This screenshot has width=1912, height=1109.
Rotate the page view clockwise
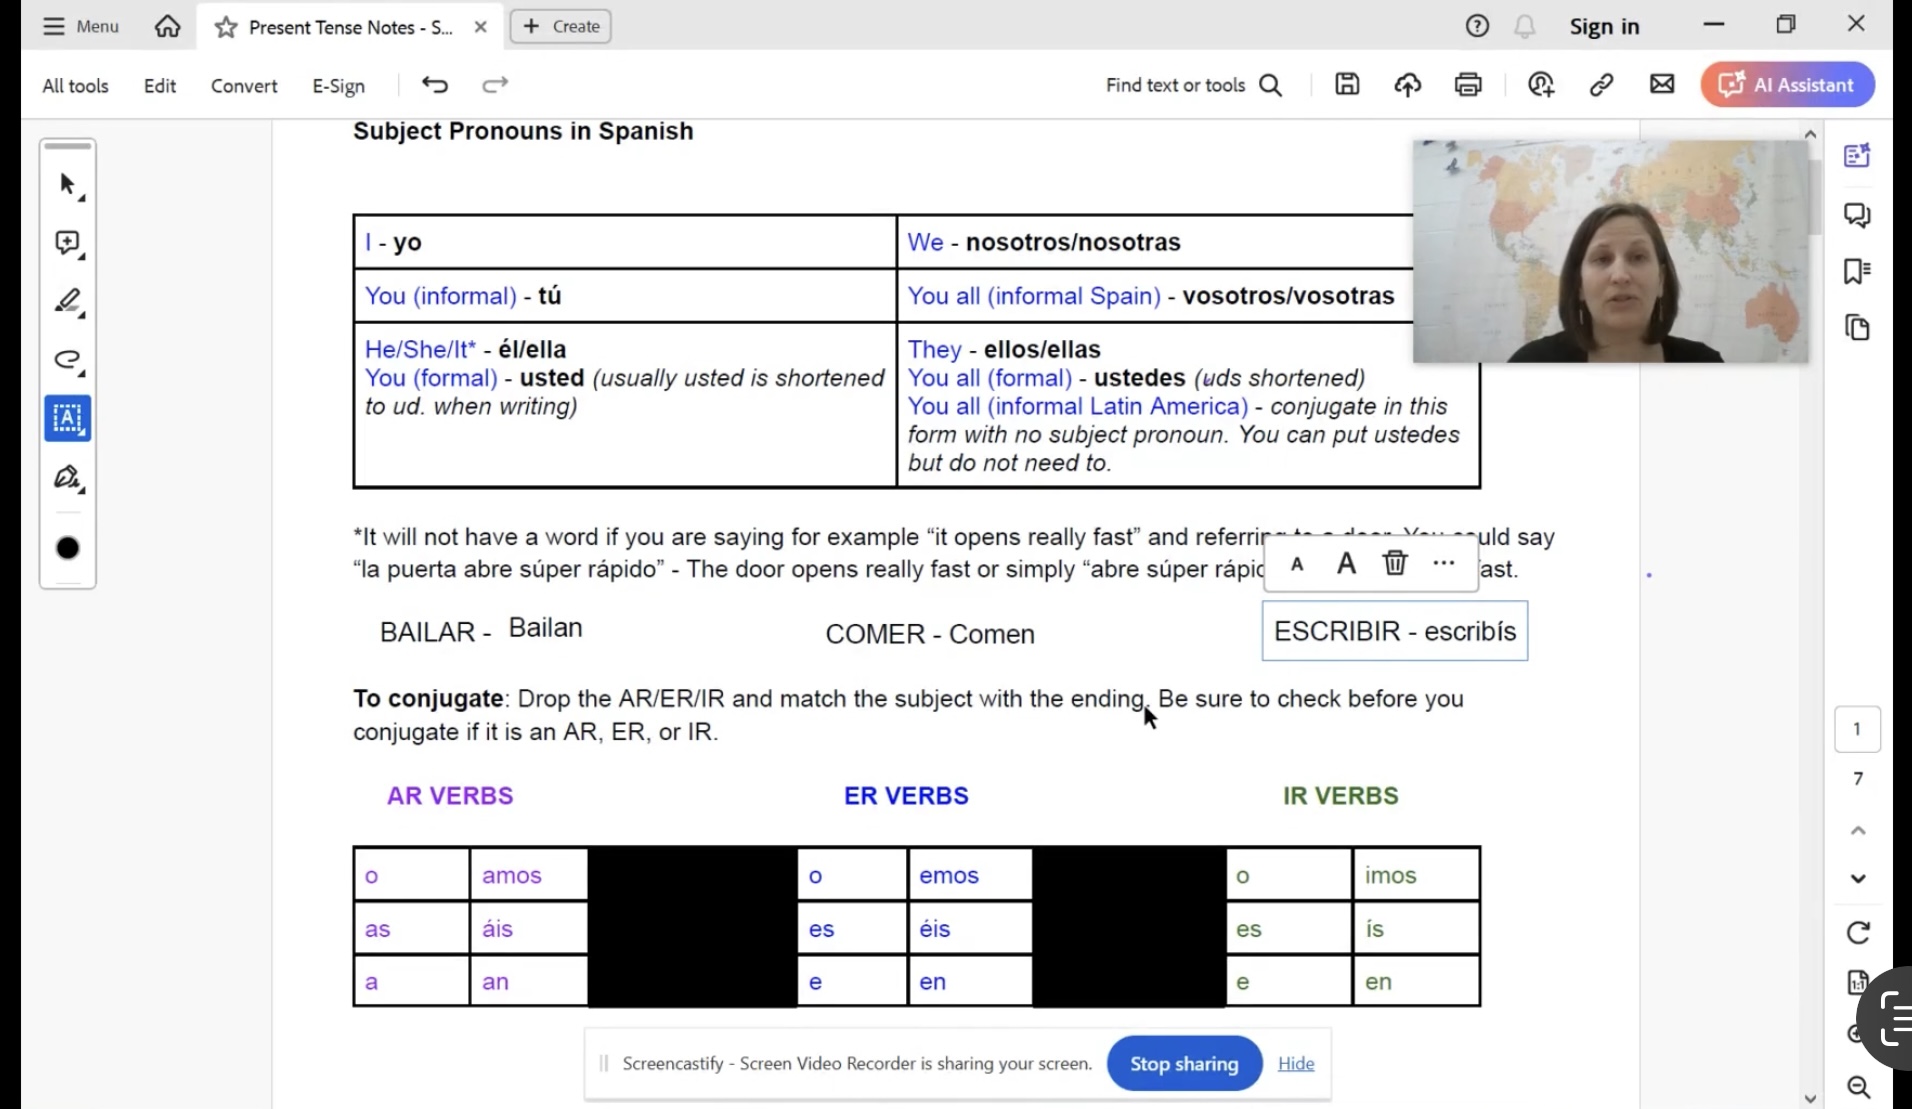point(1857,933)
